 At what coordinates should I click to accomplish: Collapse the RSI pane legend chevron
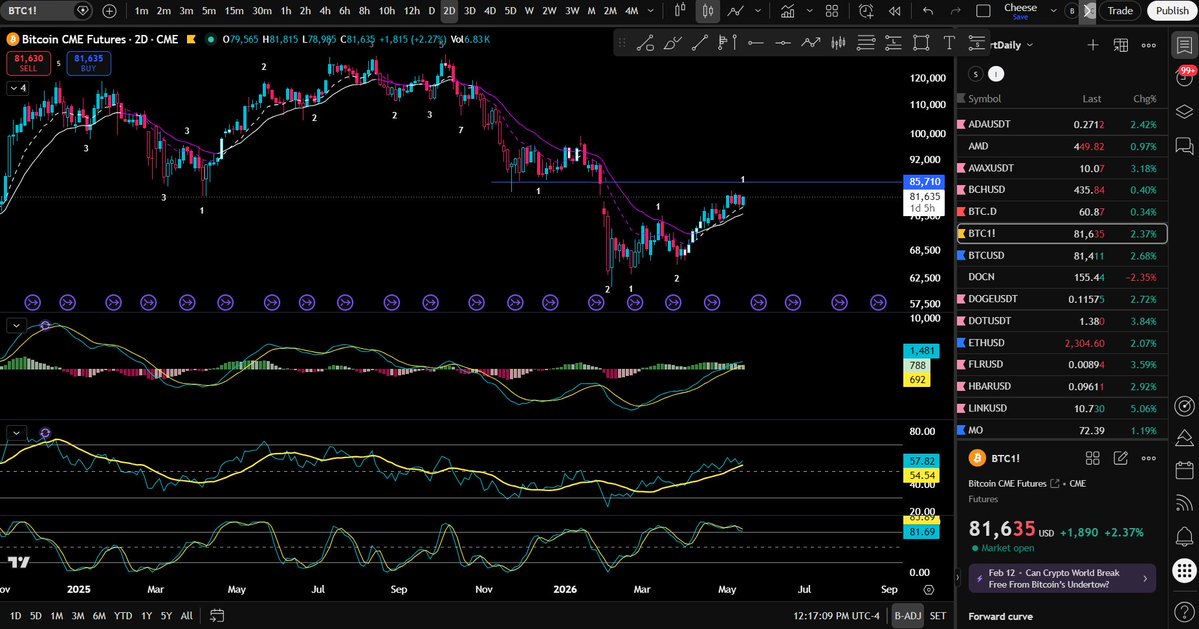(x=16, y=433)
